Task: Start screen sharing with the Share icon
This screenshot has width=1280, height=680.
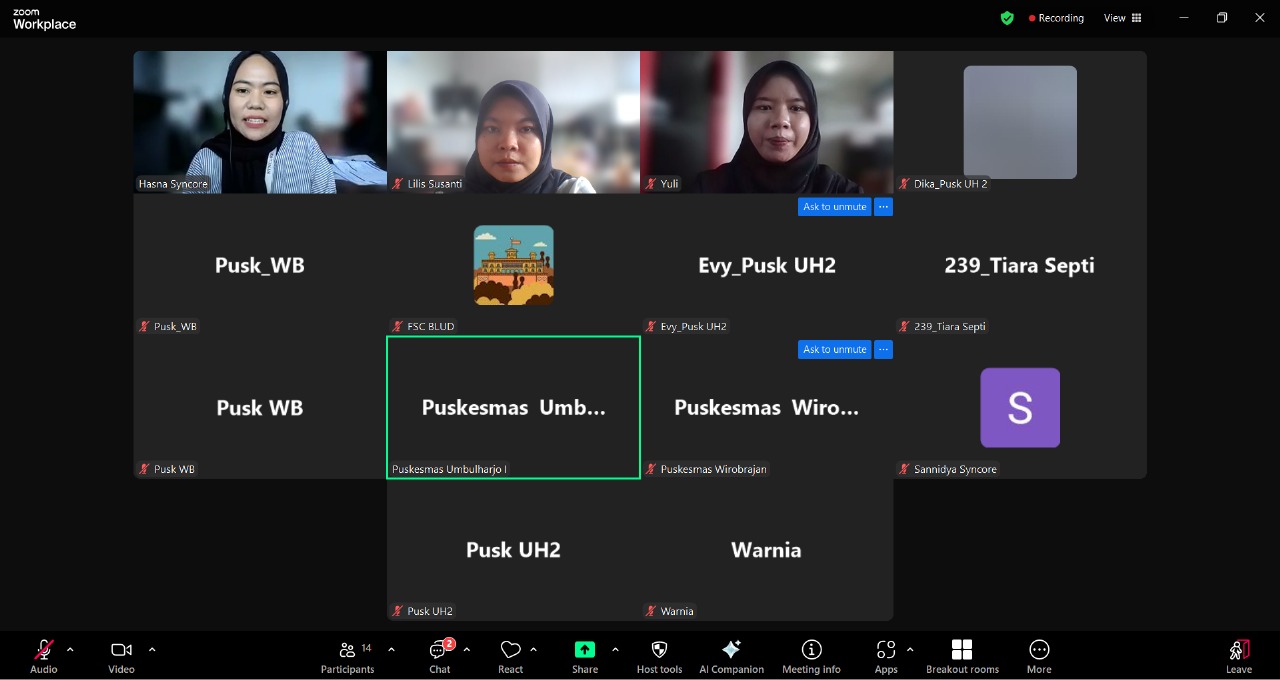Action: coord(585,655)
